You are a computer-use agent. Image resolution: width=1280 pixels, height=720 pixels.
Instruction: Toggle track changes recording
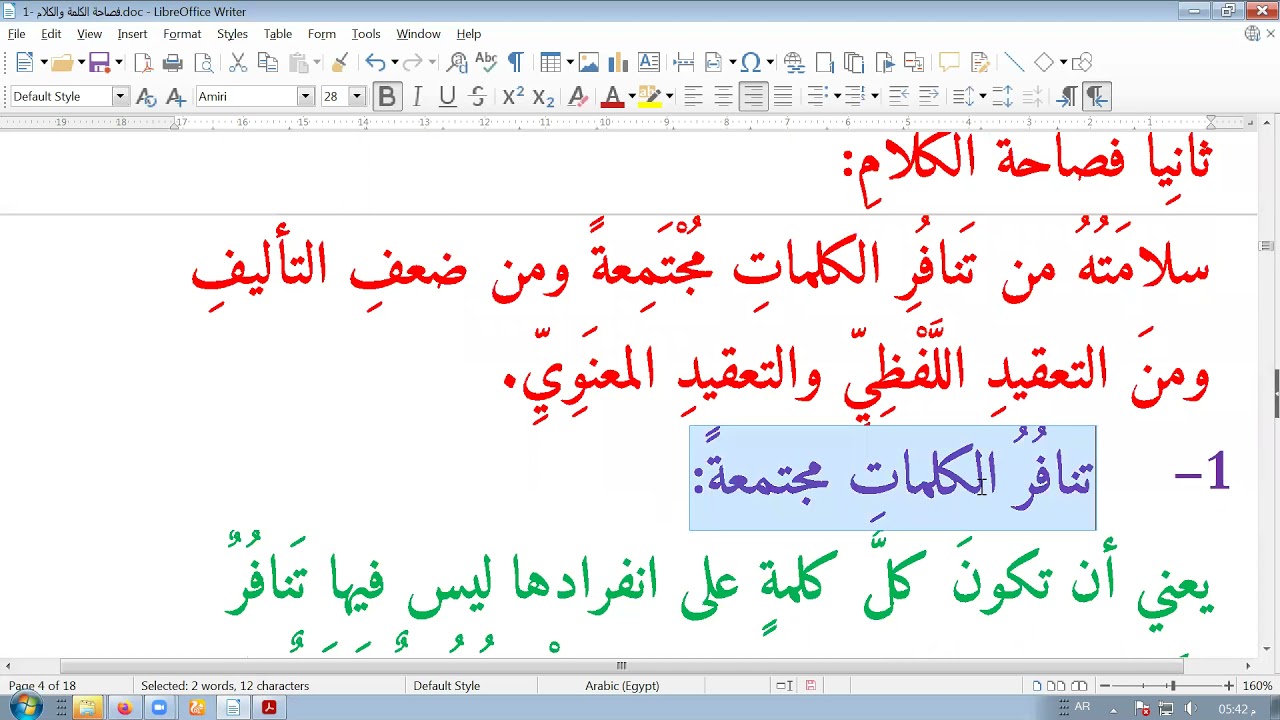click(x=979, y=63)
